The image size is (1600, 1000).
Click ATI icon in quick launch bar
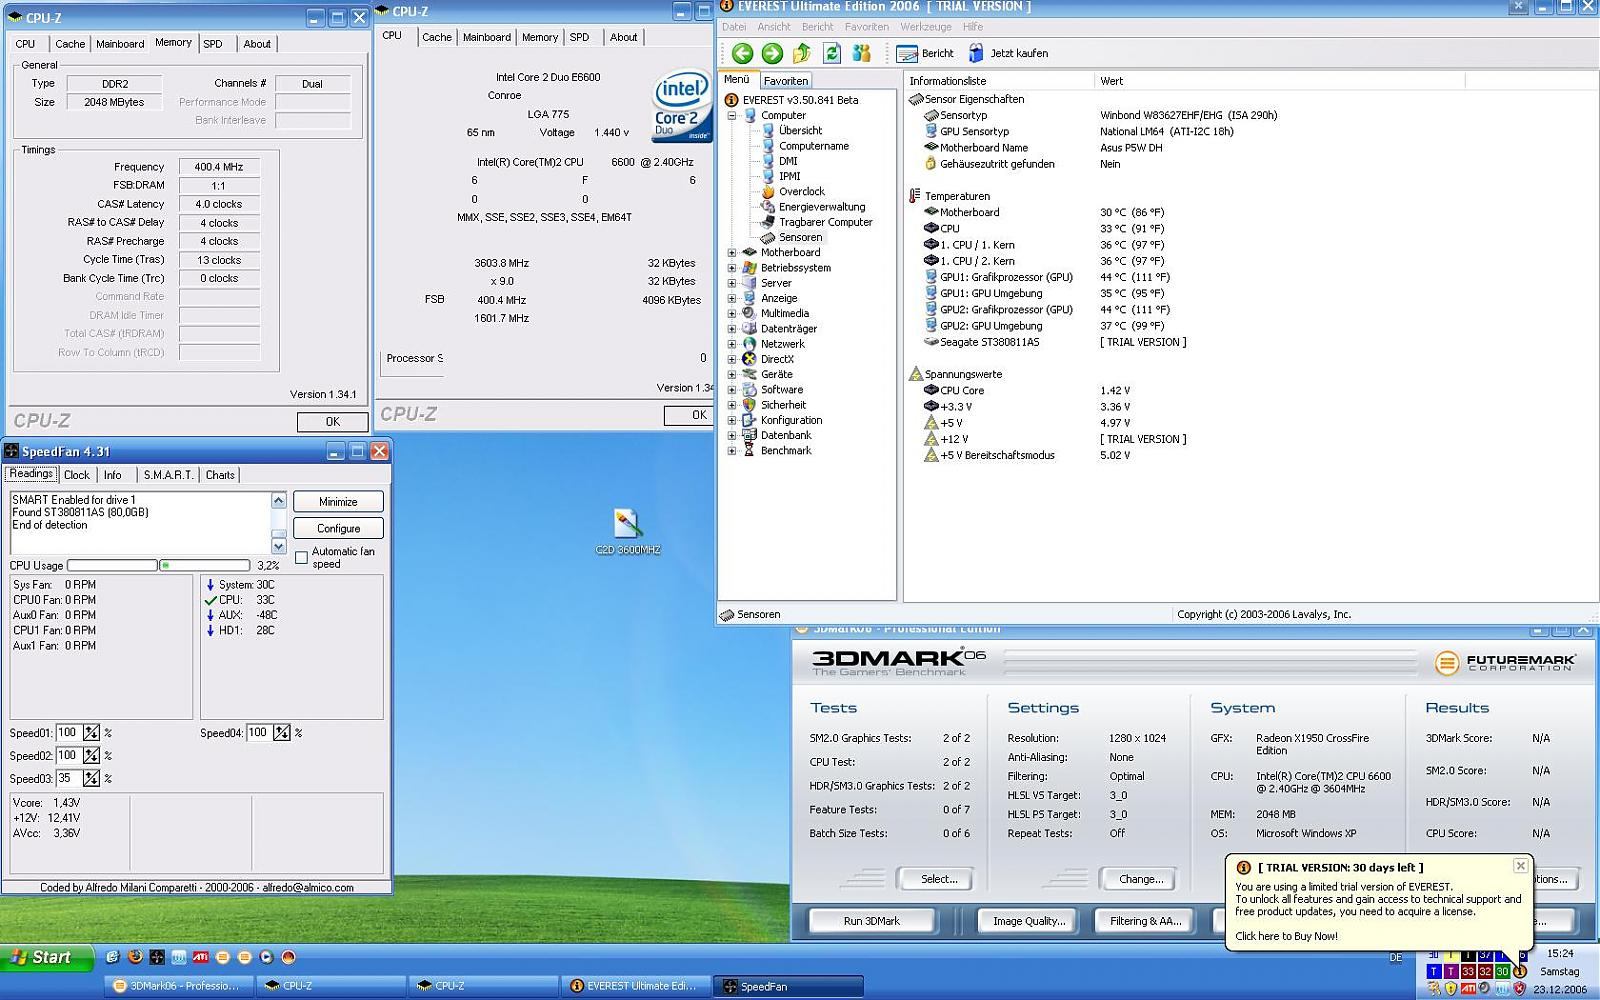[201, 957]
